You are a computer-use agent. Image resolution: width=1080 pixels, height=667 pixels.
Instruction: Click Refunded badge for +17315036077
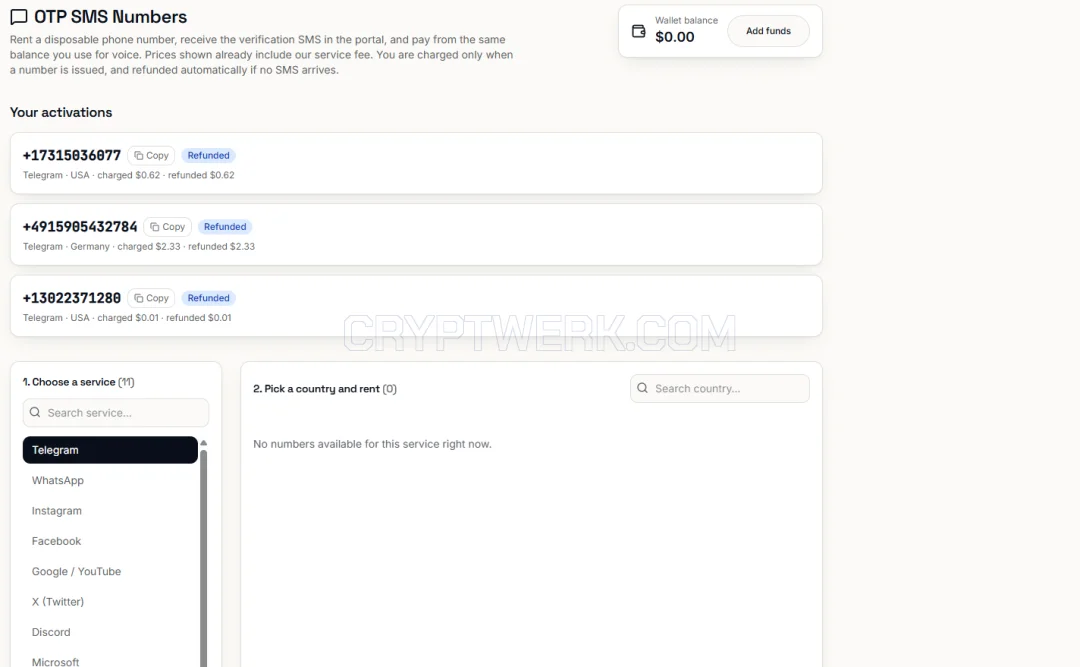(x=208, y=156)
